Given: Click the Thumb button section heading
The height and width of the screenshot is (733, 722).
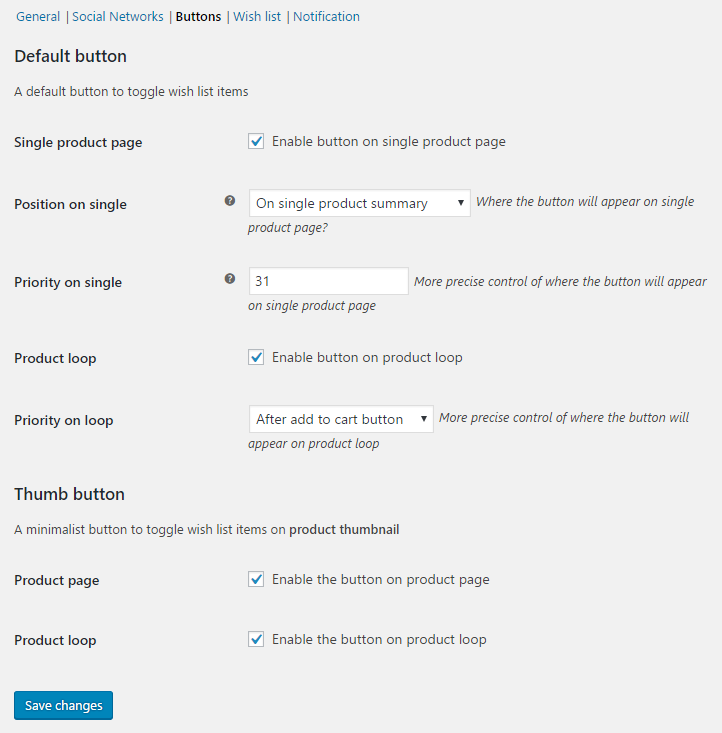Looking at the screenshot, I should point(69,494).
